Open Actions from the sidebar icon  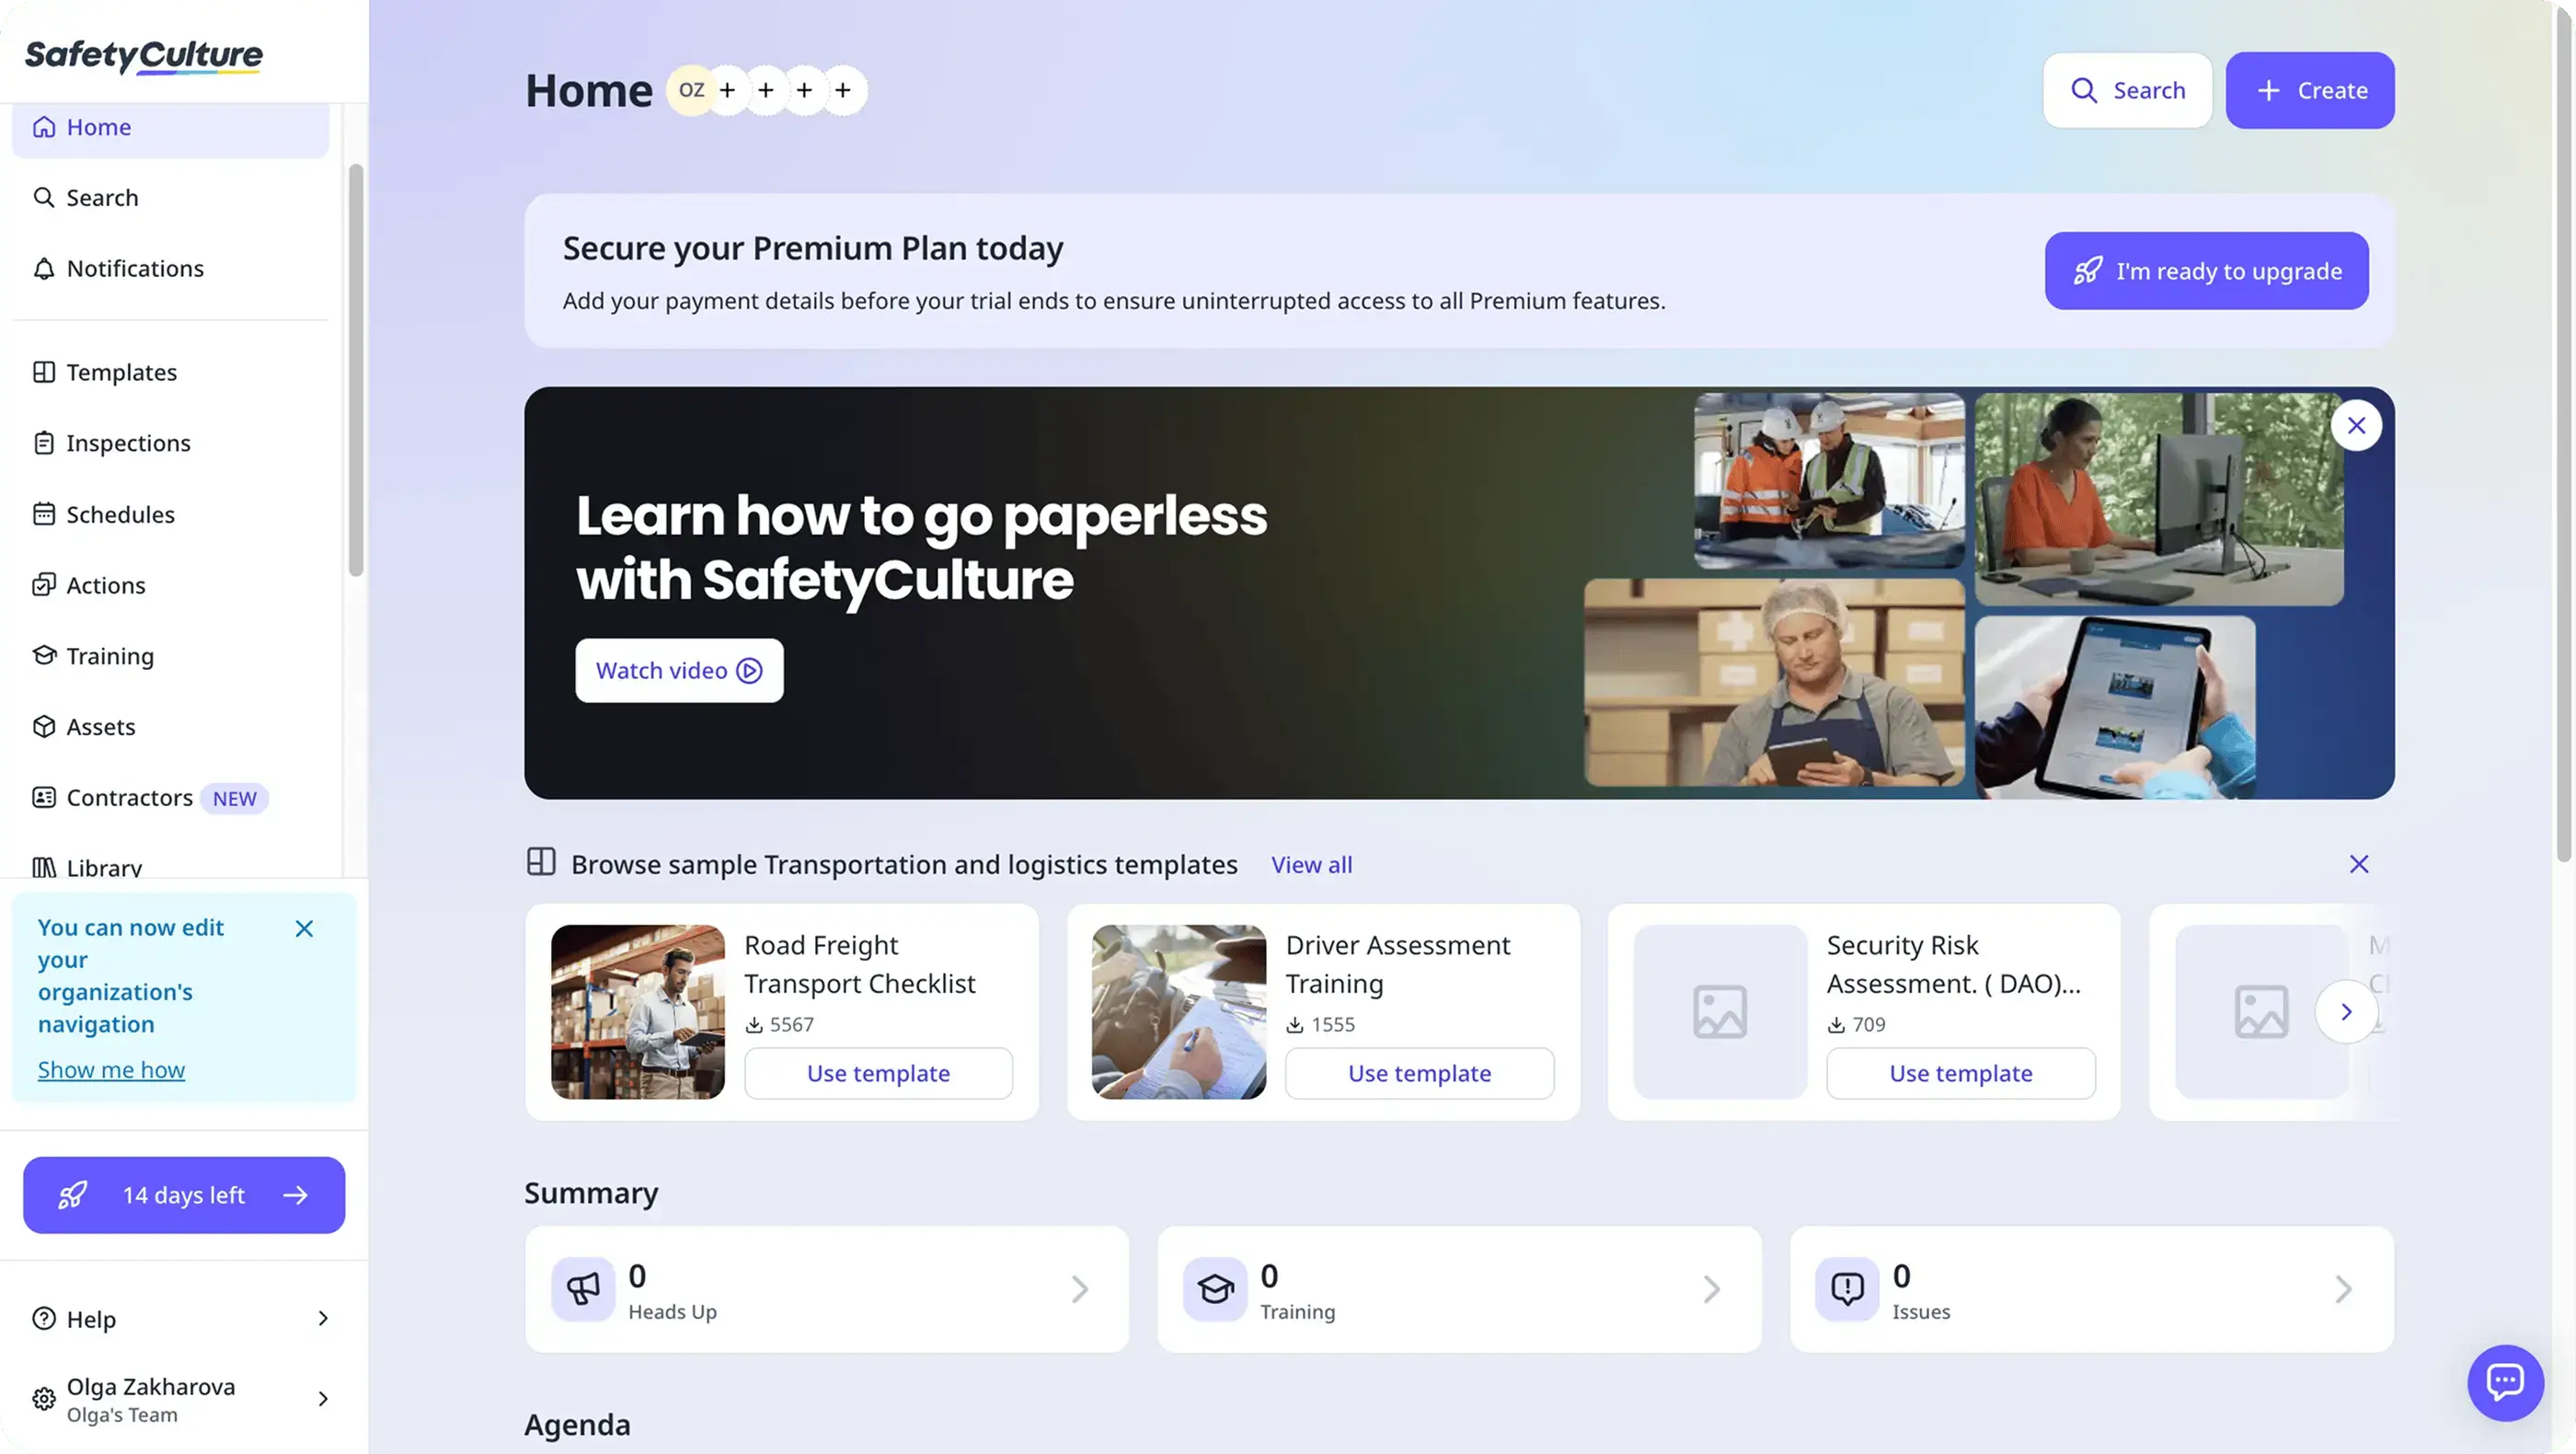[43, 585]
